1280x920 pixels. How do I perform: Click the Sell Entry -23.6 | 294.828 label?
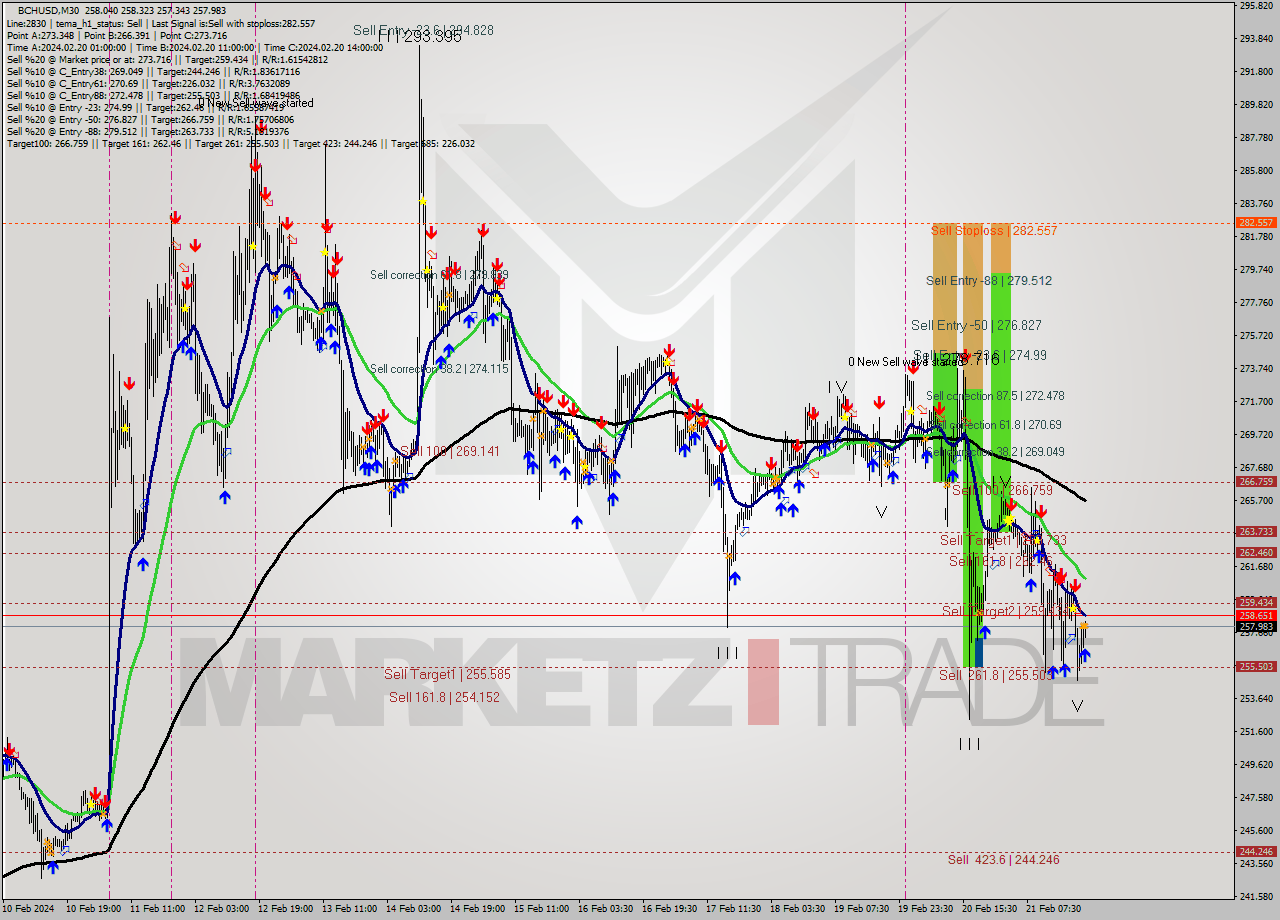(423, 30)
